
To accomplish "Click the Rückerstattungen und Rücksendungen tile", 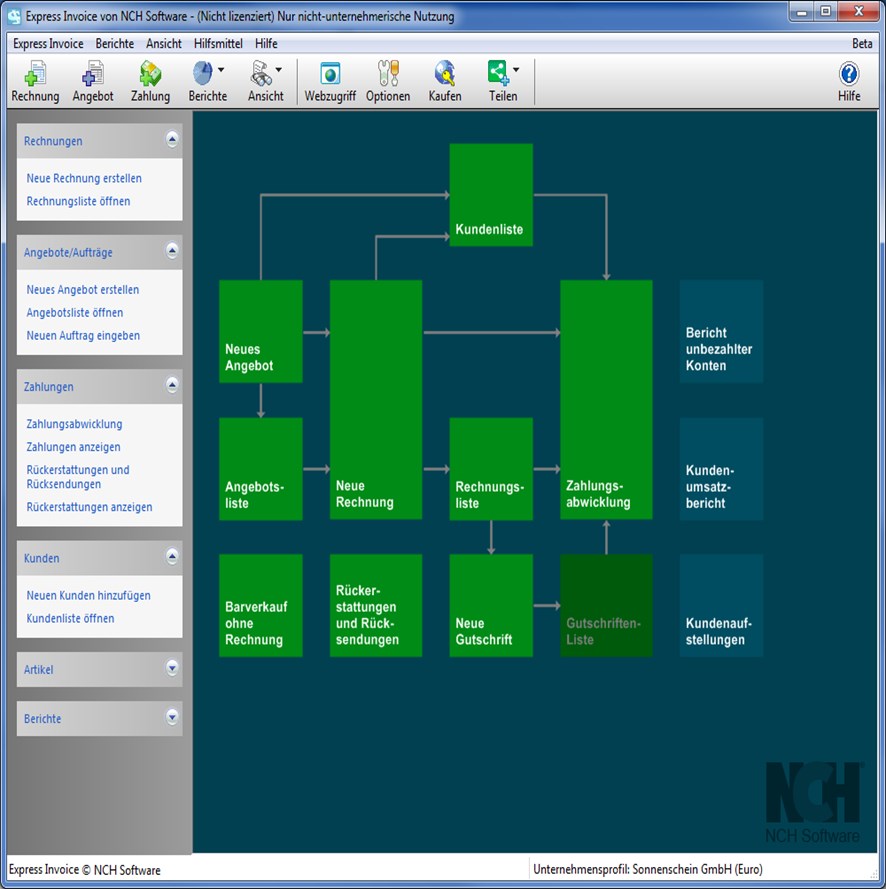I will [x=376, y=606].
